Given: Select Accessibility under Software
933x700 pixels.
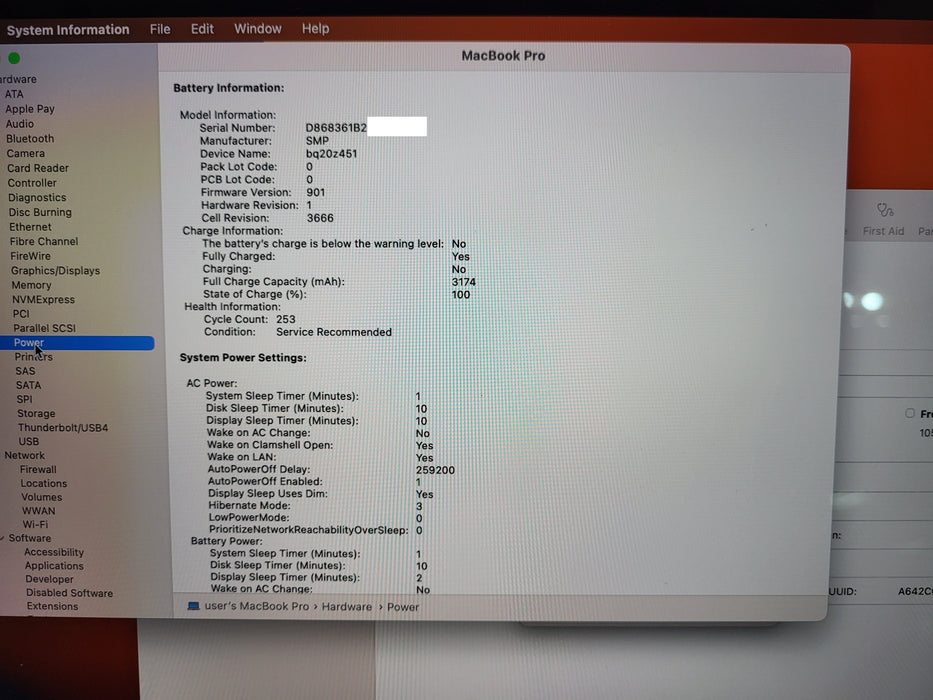Looking at the screenshot, I should (54, 552).
